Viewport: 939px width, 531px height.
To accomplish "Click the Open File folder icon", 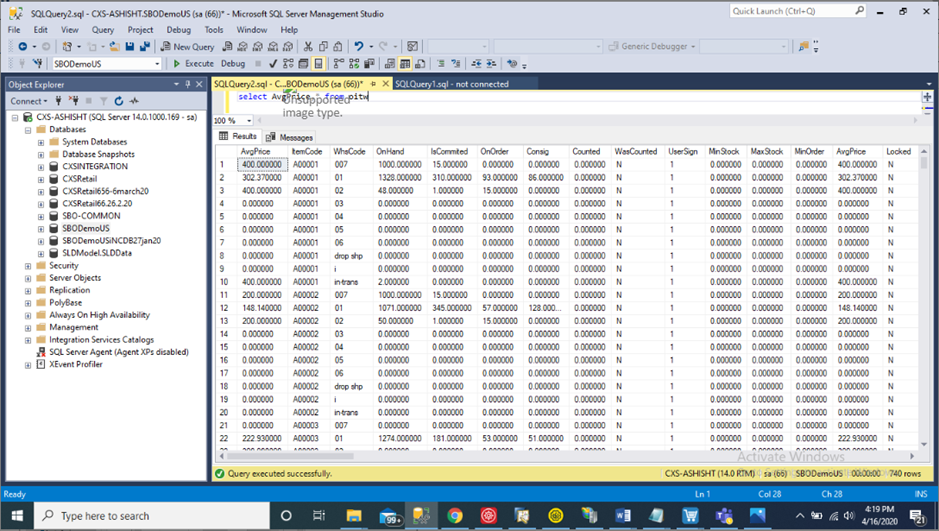I will pyautogui.click(x=114, y=47).
